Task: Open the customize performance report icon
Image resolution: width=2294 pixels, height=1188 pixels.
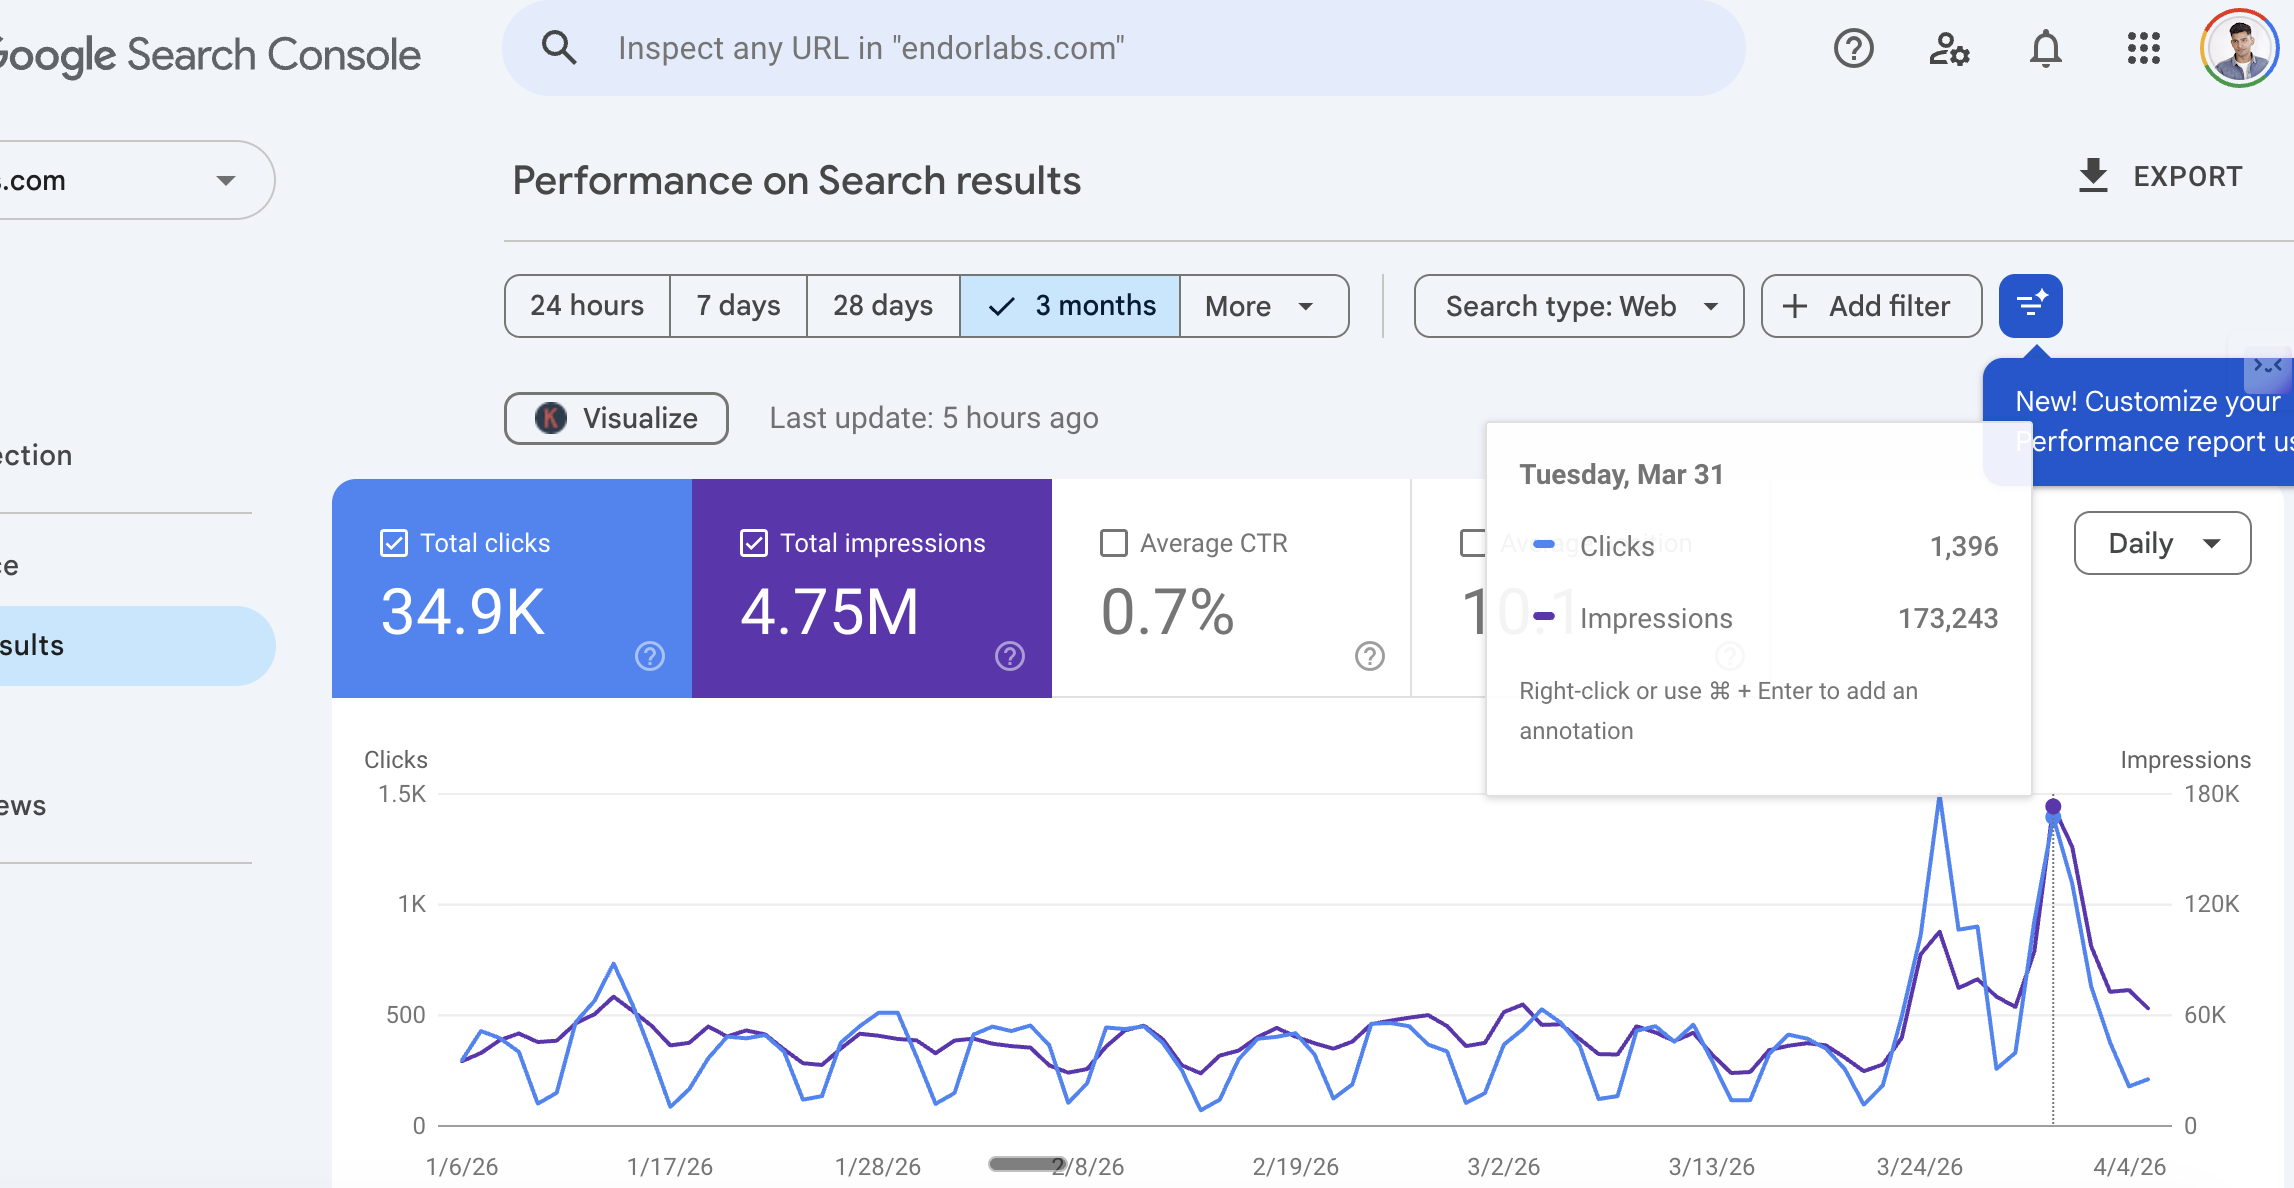Action: point(2030,306)
